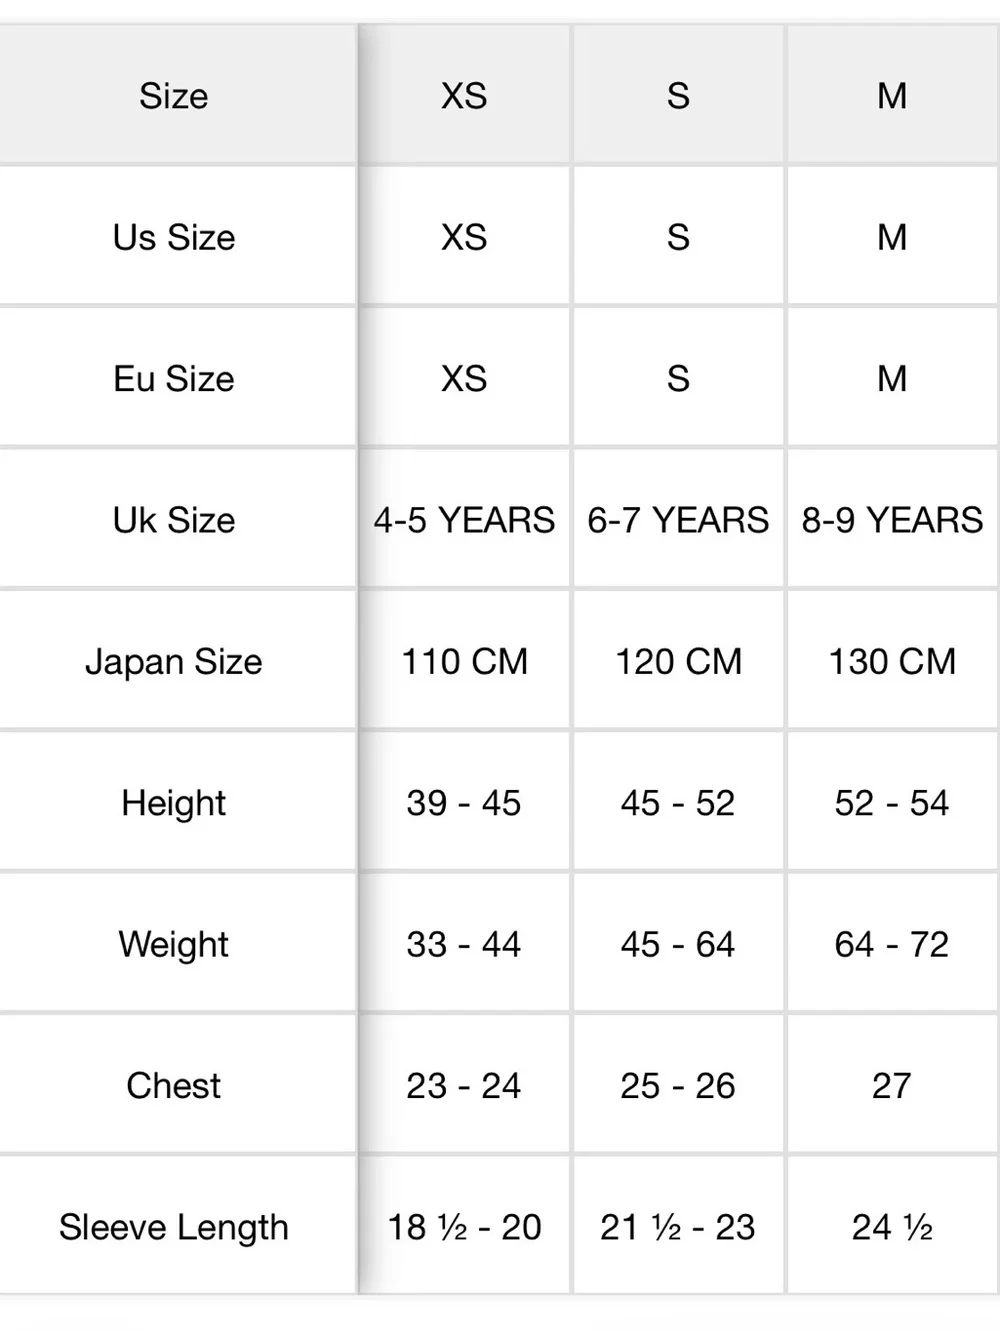Select the 25 - 26 chest cell
Screen dimensions: 1000x1333
point(678,1086)
